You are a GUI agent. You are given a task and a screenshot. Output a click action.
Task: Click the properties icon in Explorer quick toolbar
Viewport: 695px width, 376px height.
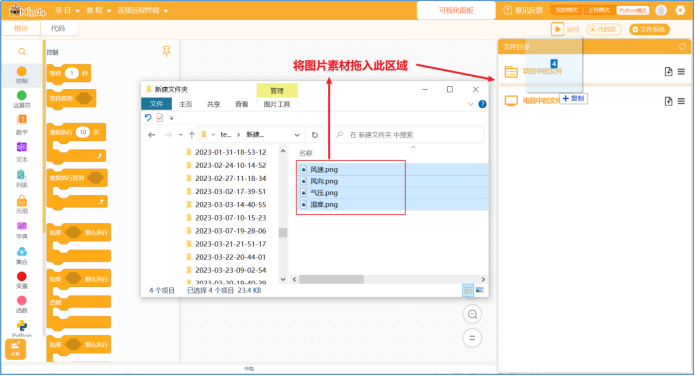tap(160, 118)
